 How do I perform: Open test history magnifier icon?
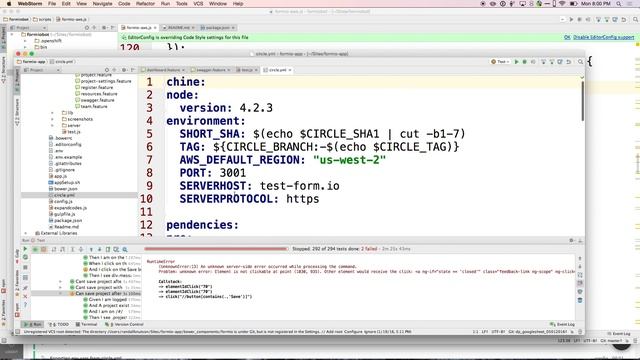[125, 249]
